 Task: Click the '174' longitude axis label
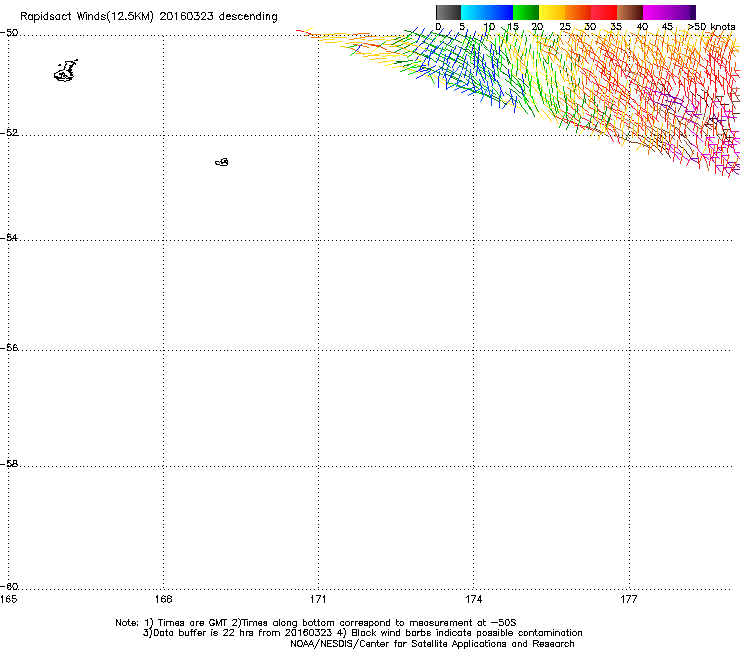pos(473,599)
